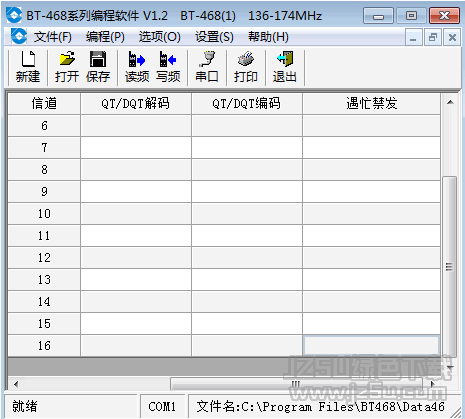
Task: Click 遇忙禁发 cell for channel 10
Action: pyautogui.click(x=372, y=214)
